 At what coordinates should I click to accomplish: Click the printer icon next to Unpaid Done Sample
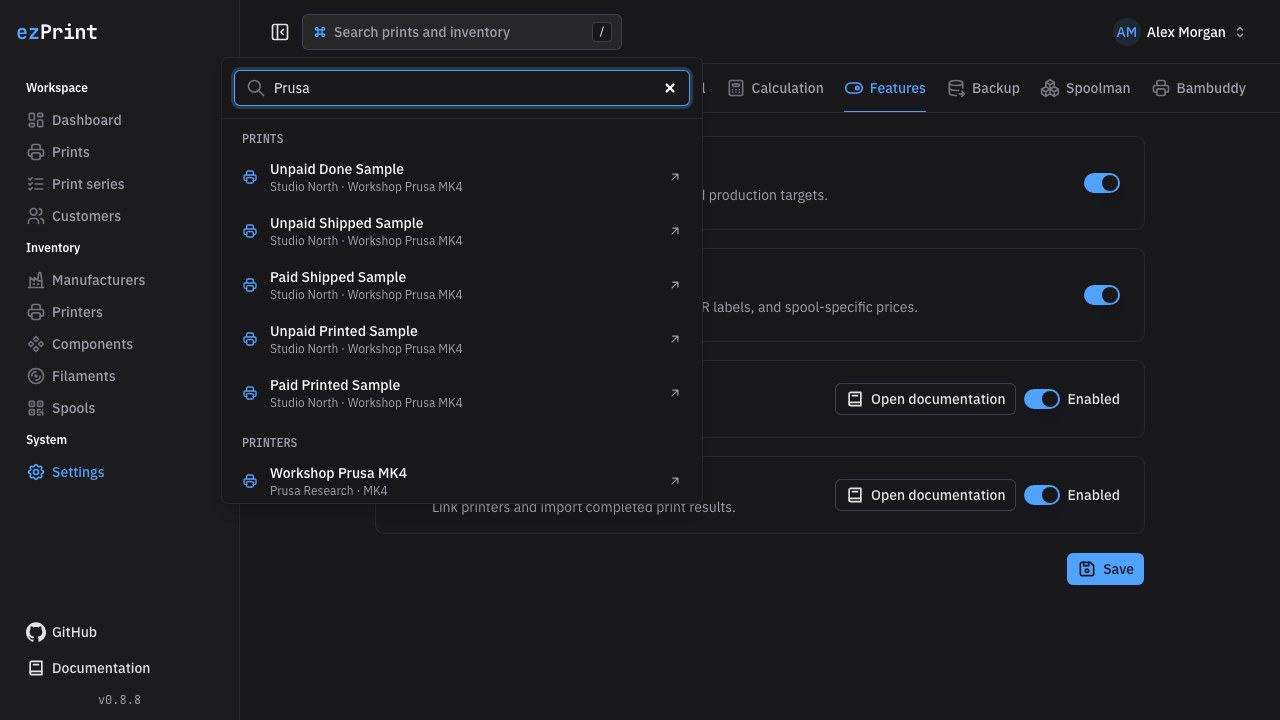[250, 177]
